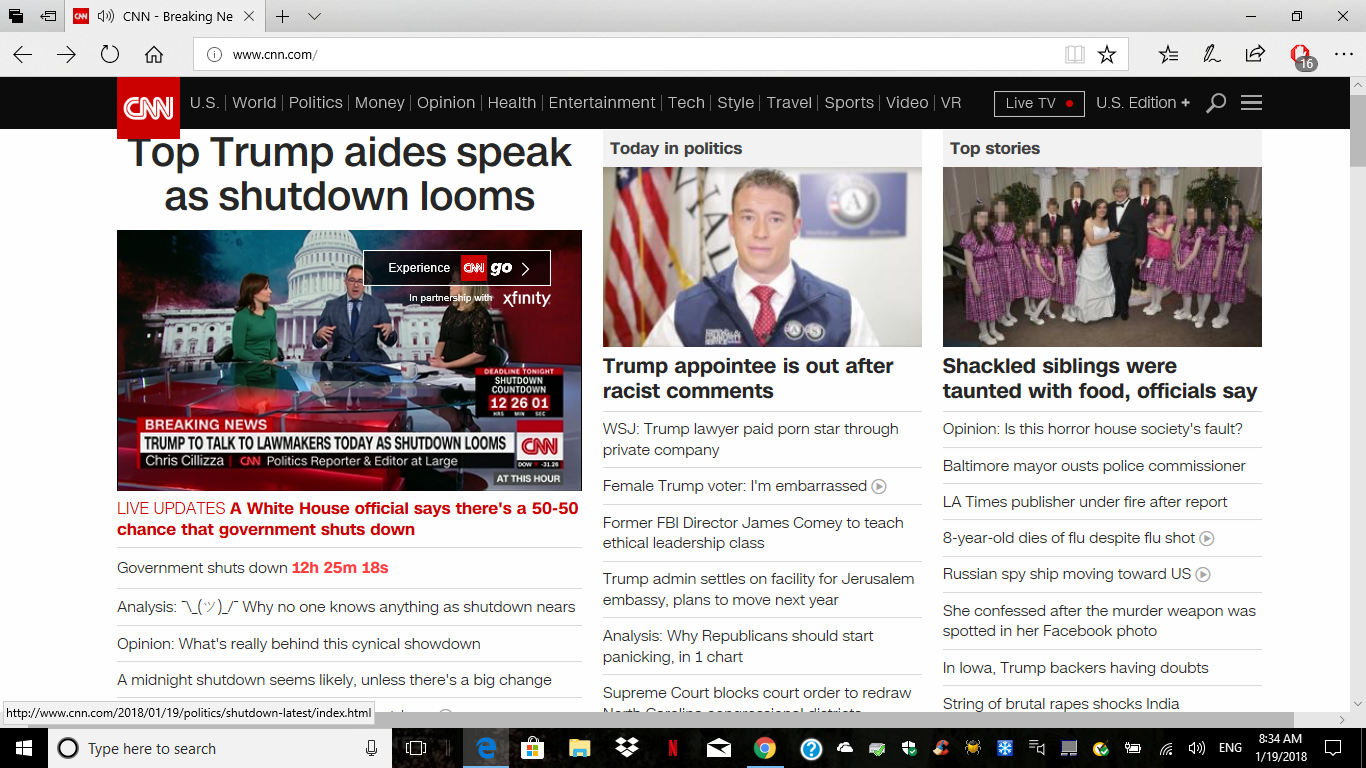Click the CNN logo in site header
The image size is (1366, 768).
pyautogui.click(x=148, y=108)
